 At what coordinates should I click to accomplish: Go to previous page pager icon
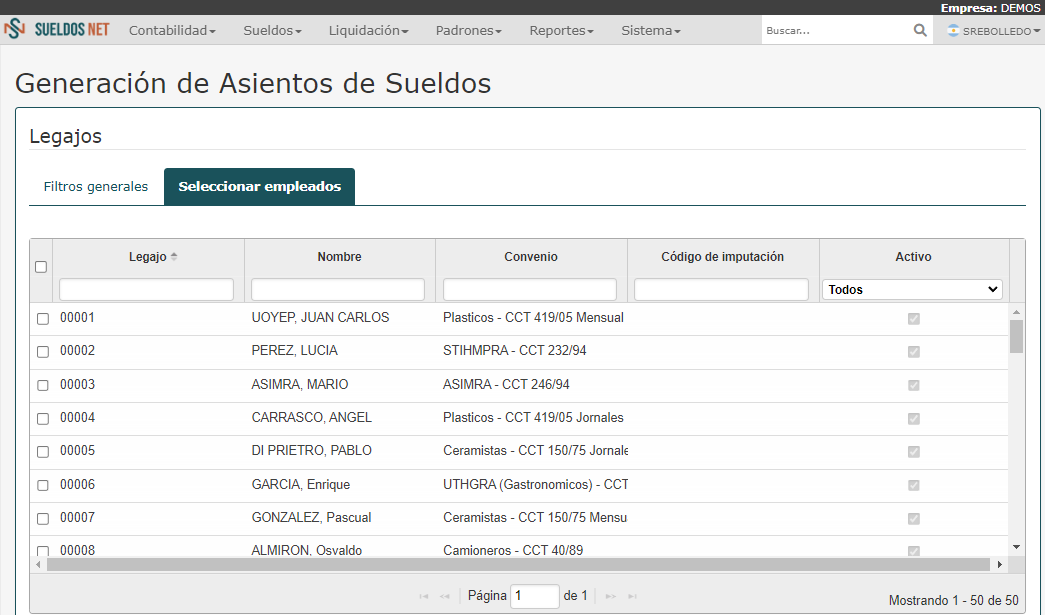[x=445, y=596]
